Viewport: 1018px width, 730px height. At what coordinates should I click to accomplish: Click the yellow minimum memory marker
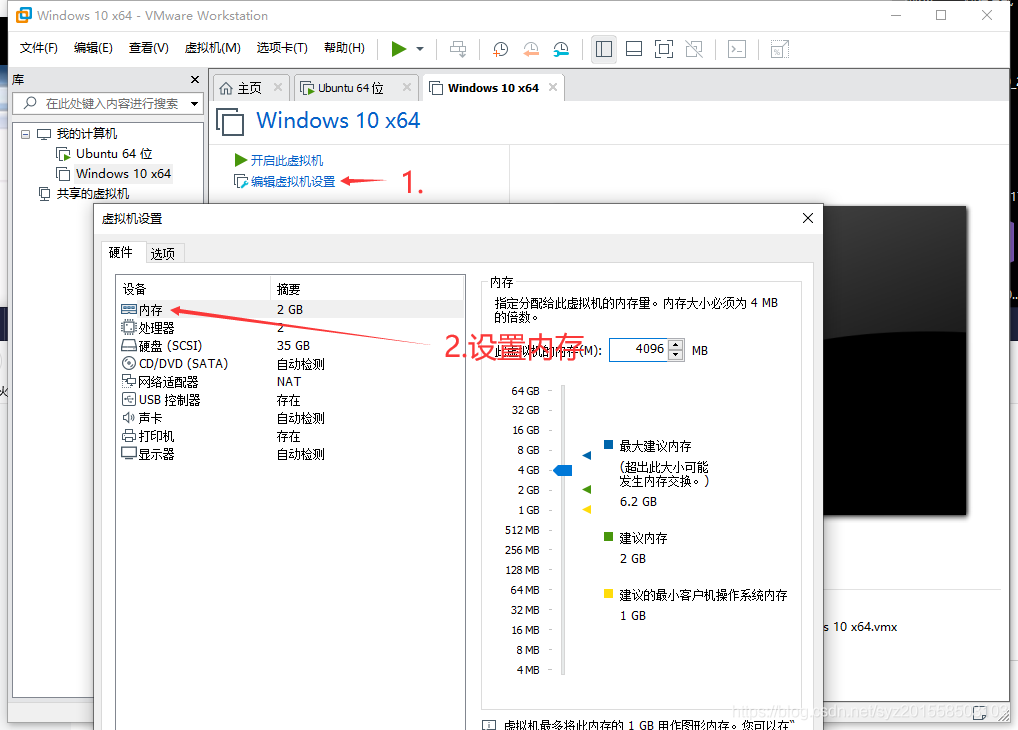(587, 509)
